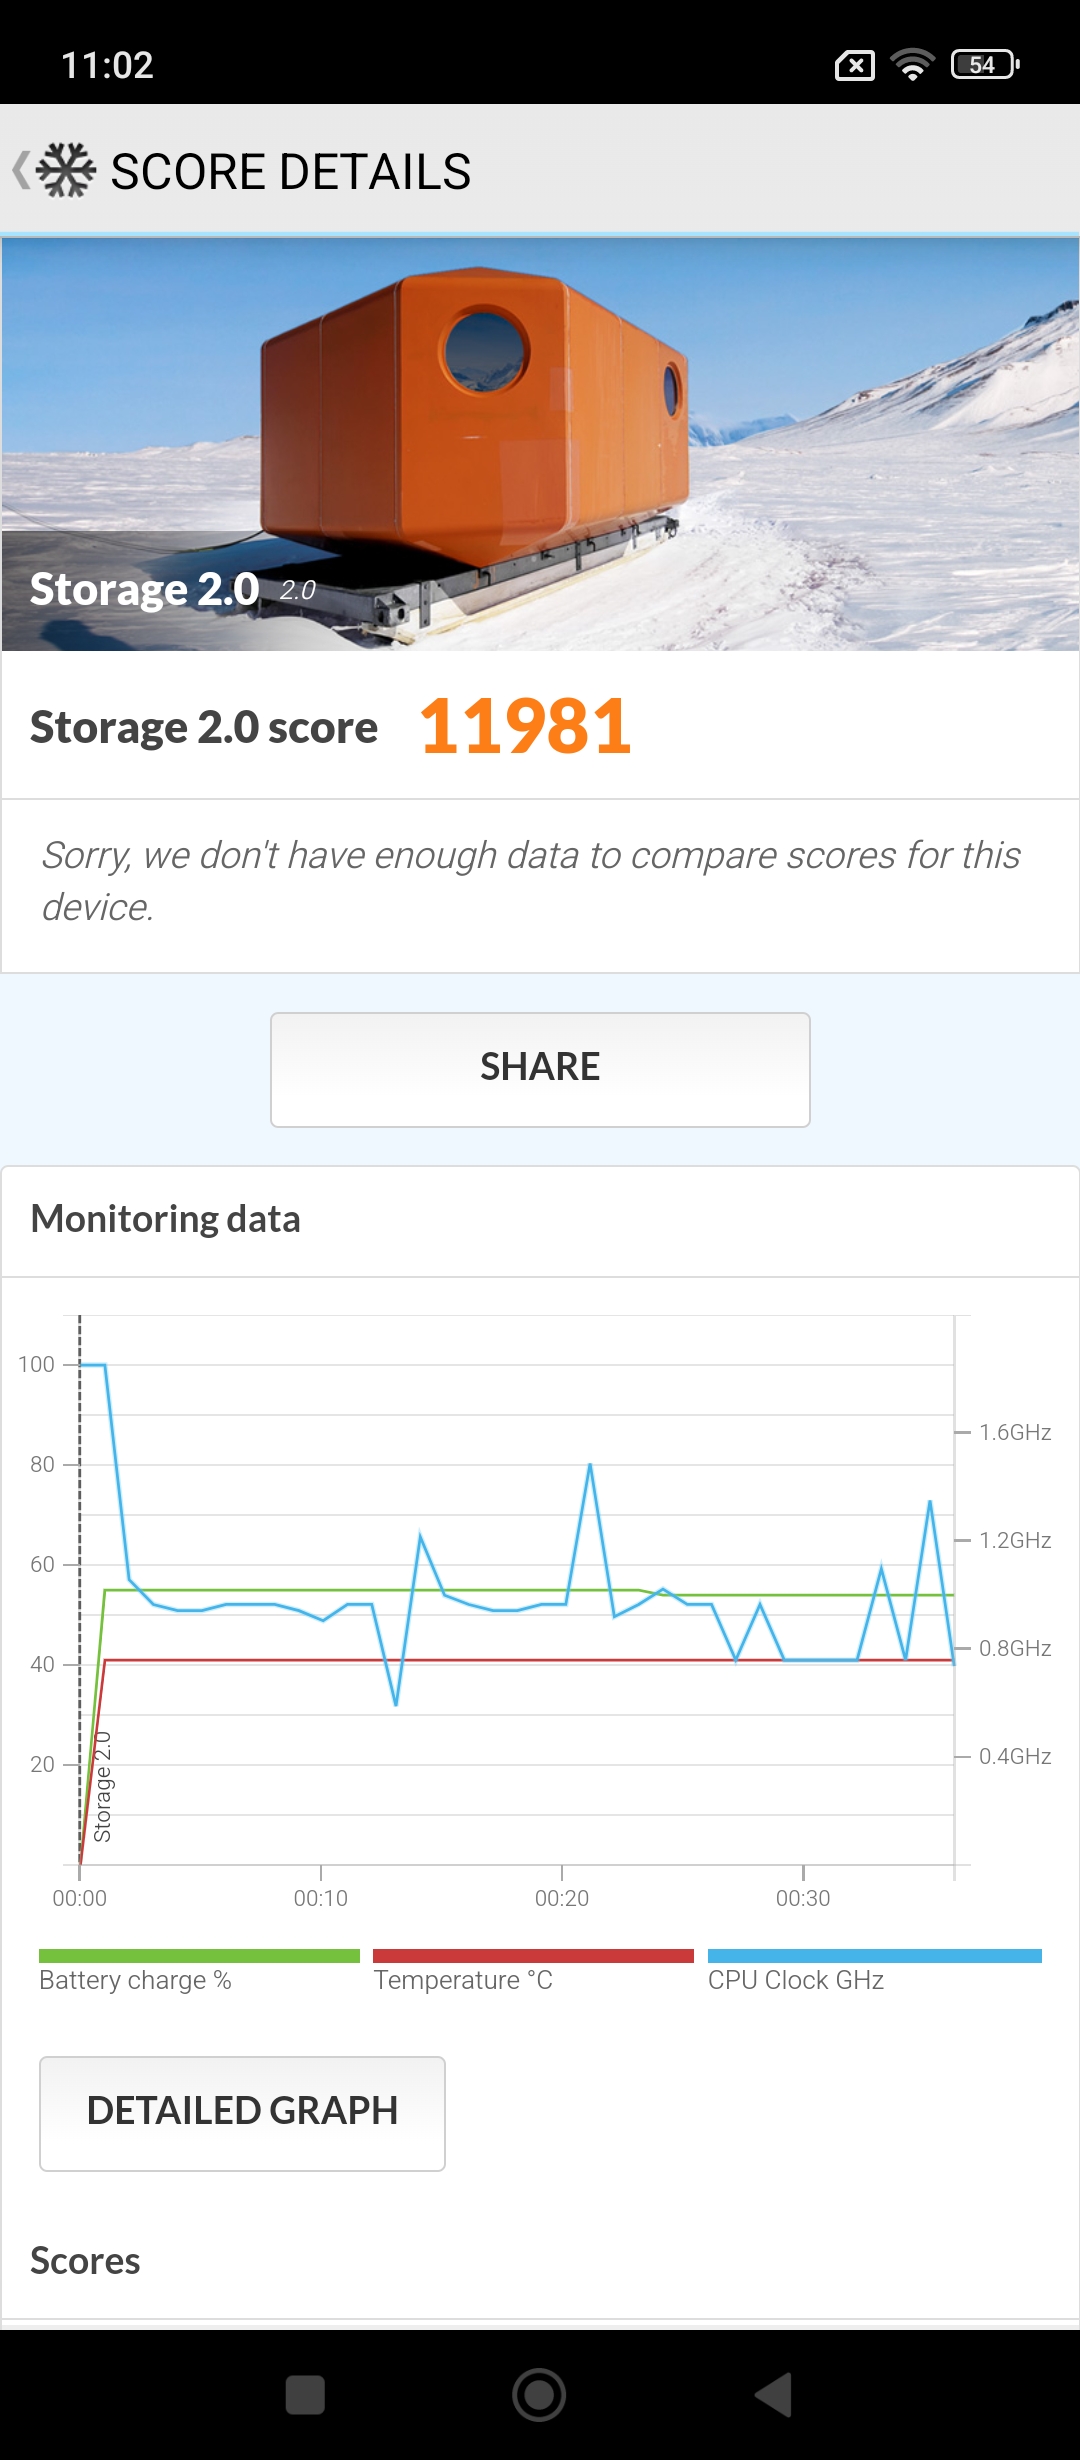Tap the Monitoring data section header
Viewport: 1080px width, 2460px height.
click(166, 1219)
